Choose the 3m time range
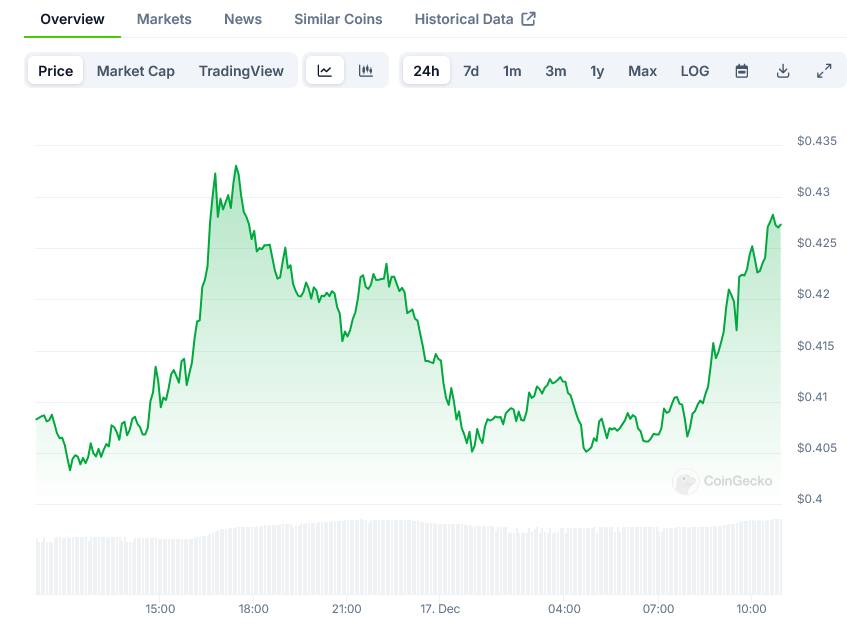This screenshot has height=628, width=847. pyautogui.click(x=555, y=71)
